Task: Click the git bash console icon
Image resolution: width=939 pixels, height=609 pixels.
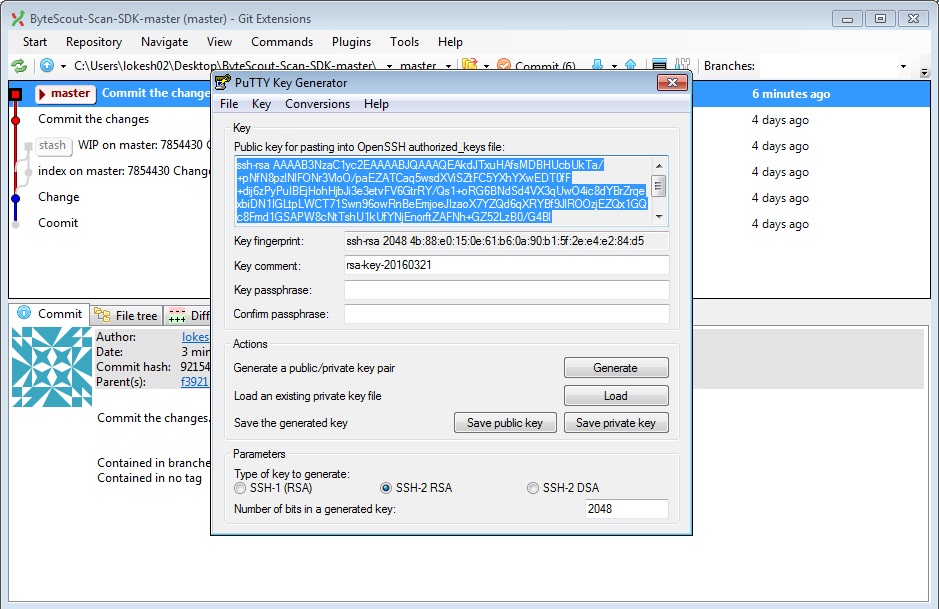Action: tap(659, 65)
